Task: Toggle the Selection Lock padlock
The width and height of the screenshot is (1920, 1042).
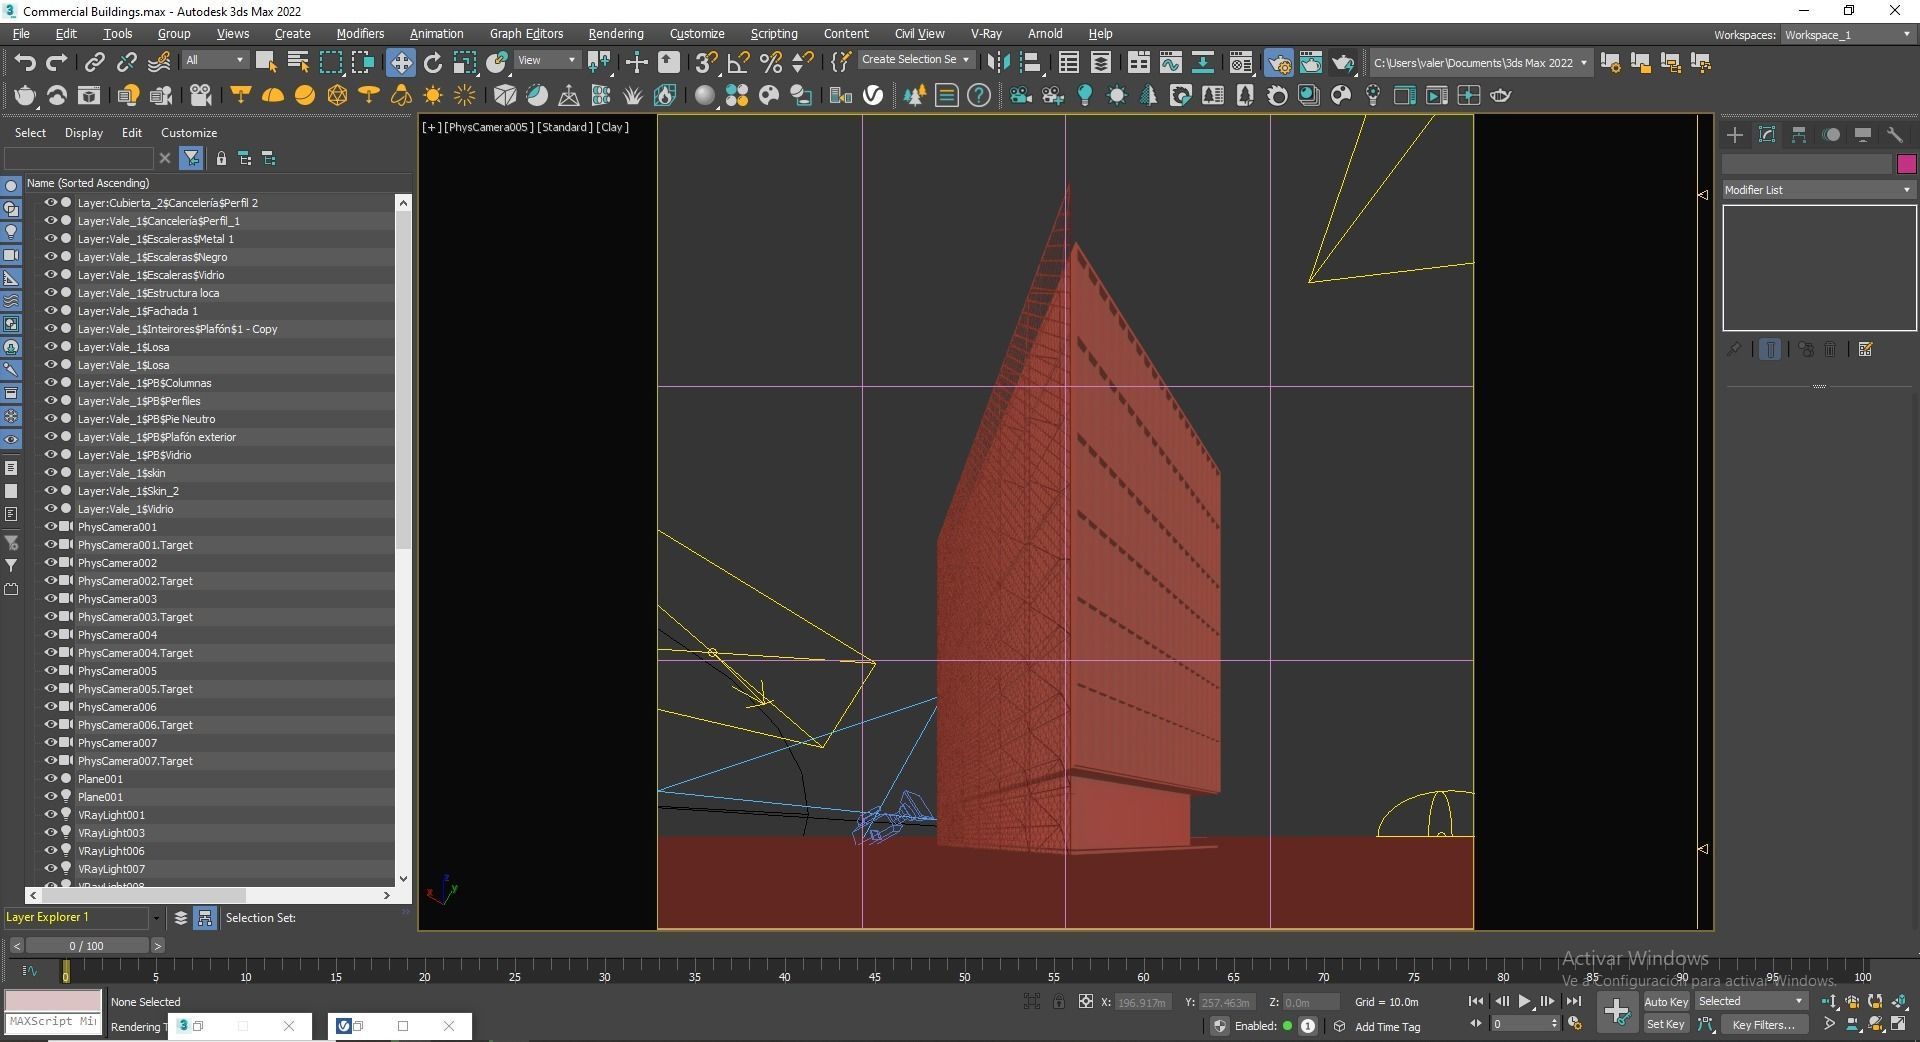Action: [x=1059, y=1002]
